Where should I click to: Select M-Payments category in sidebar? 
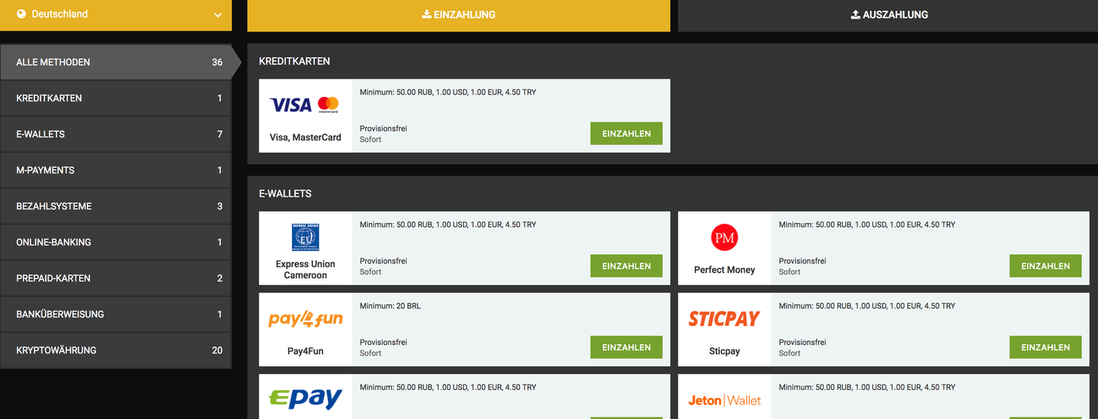tap(116, 170)
